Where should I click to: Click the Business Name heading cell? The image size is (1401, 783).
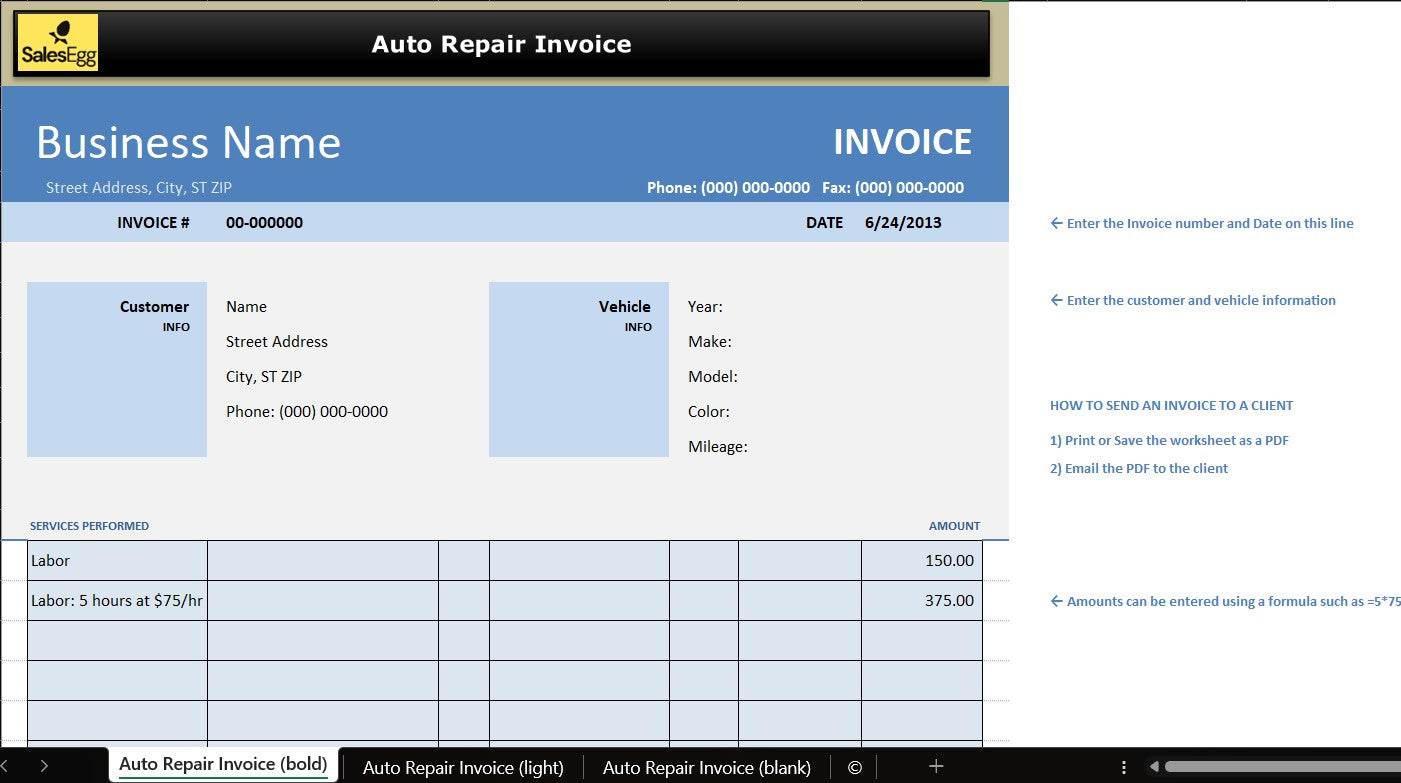pos(189,143)
